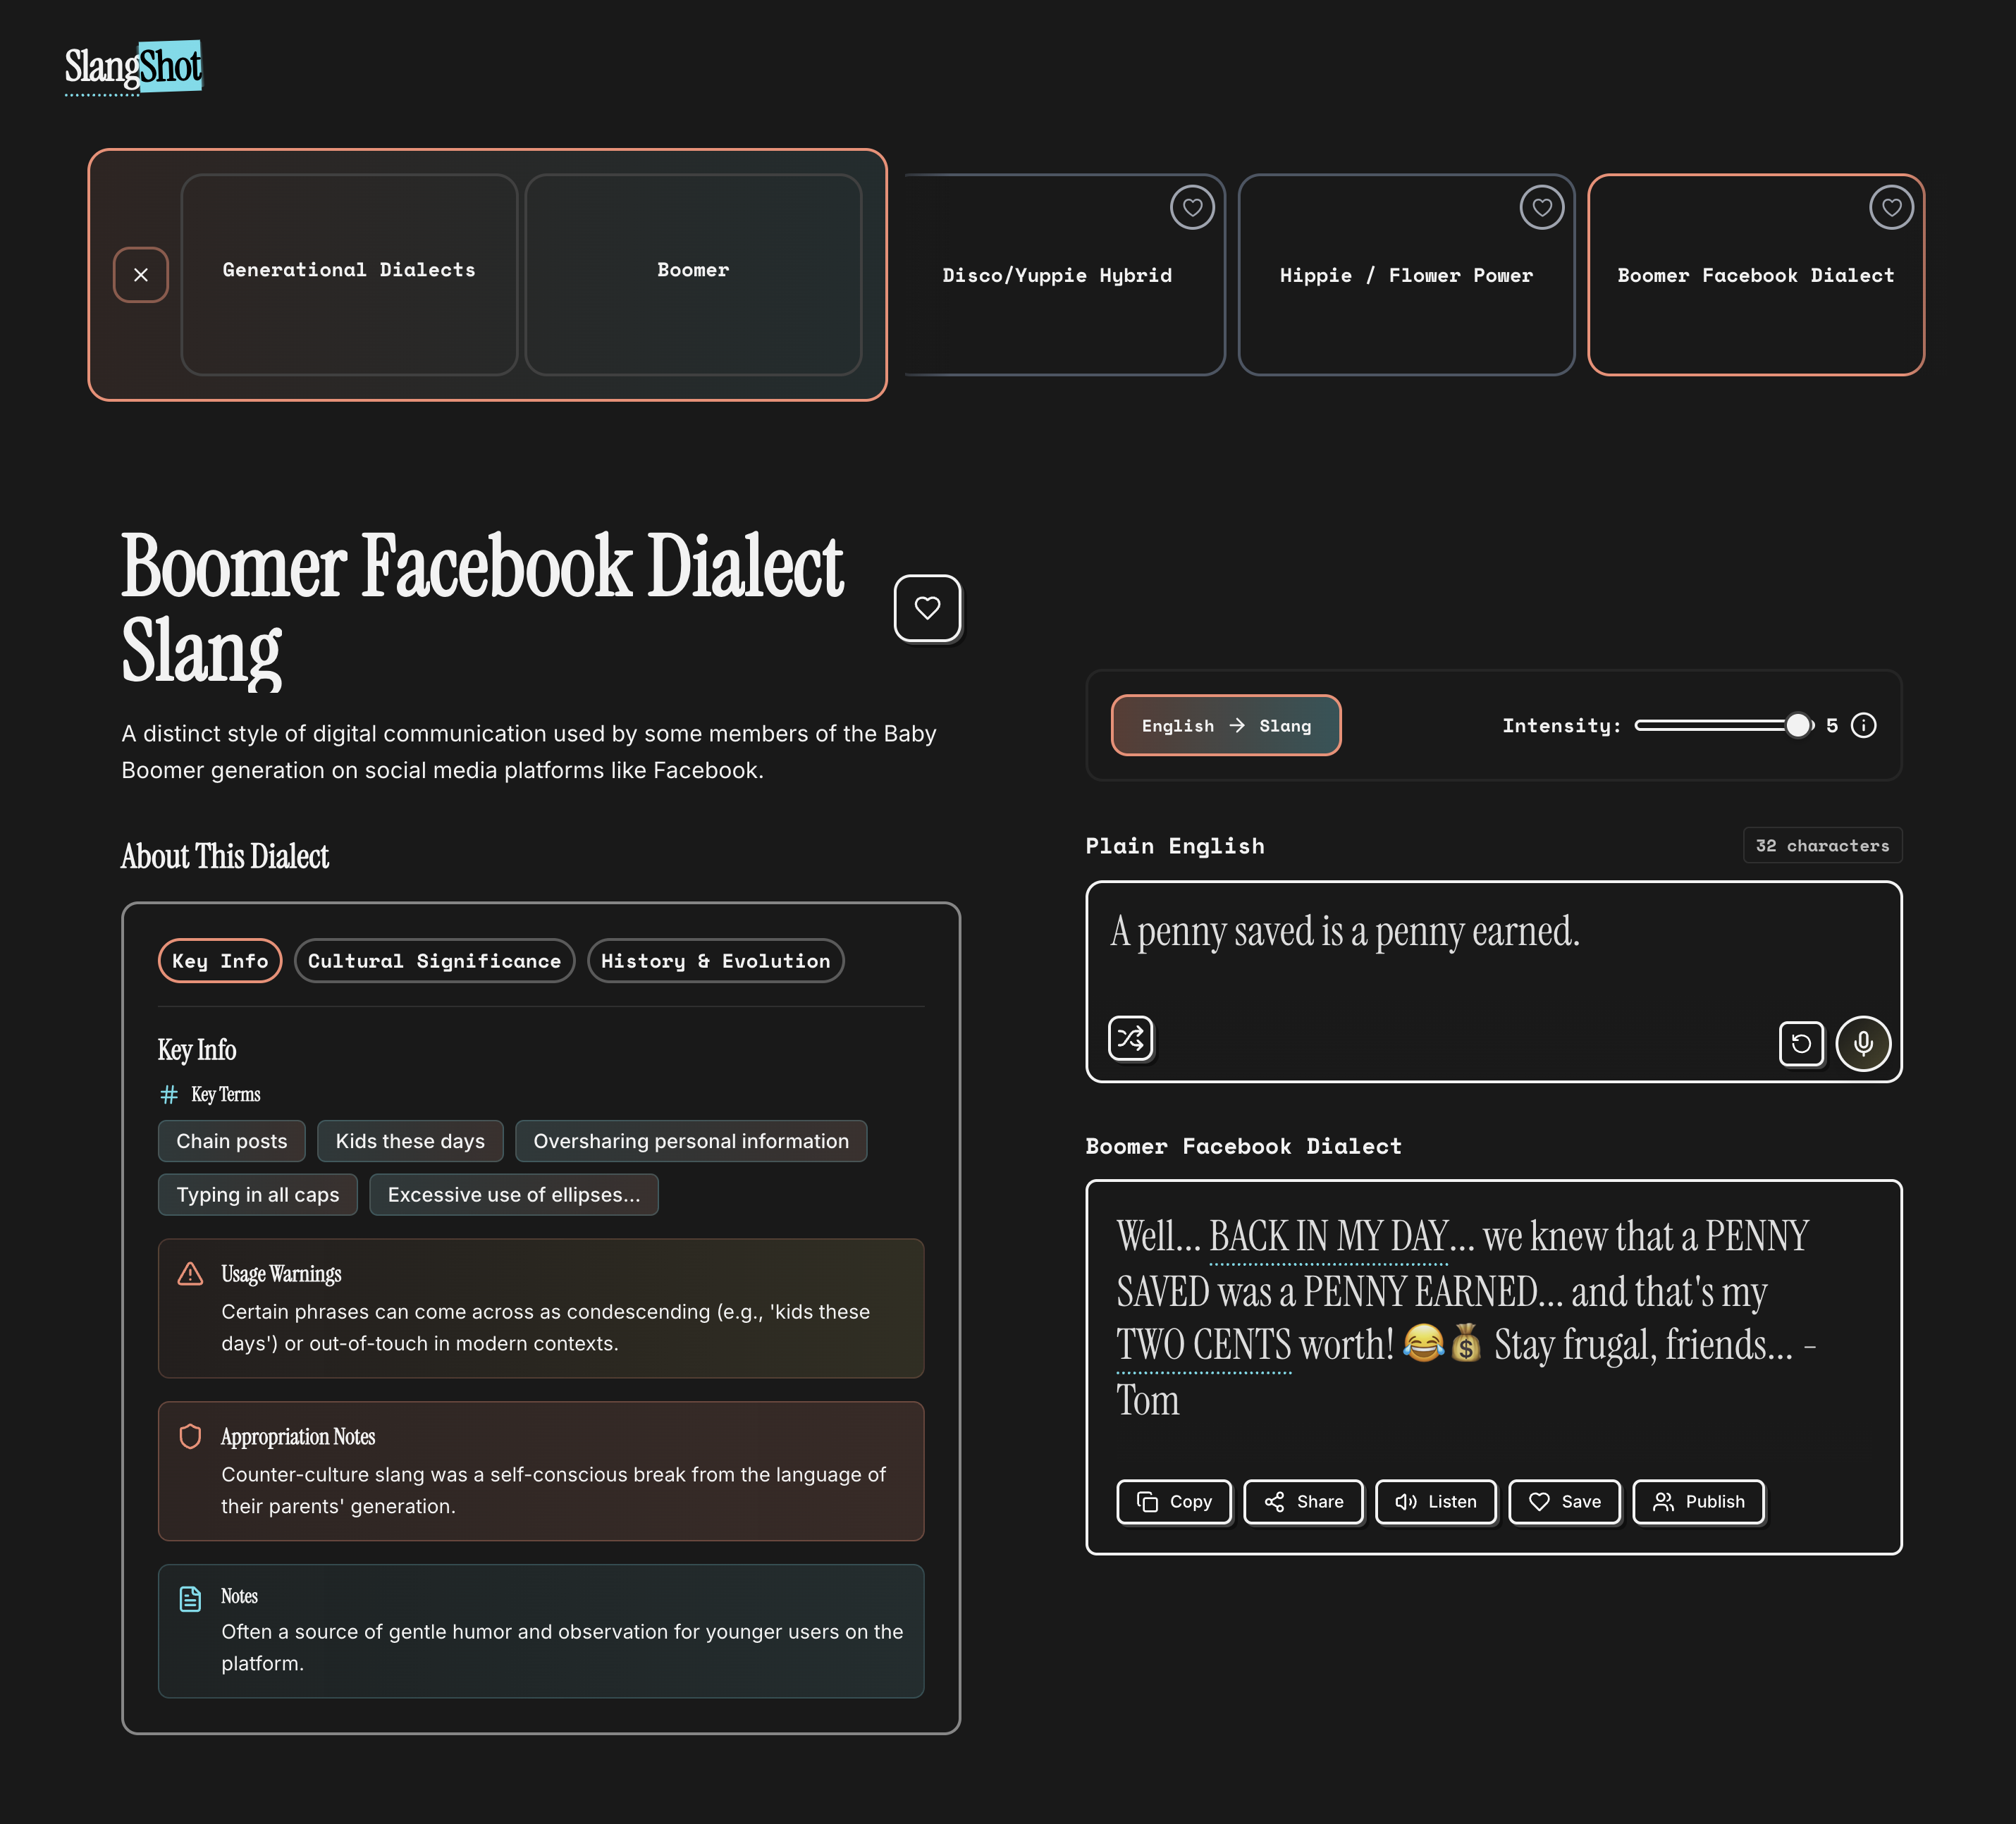Screen dimensions: 2016x1824
Task: Listen to the translation audio
Action: click(1435, 1502)
